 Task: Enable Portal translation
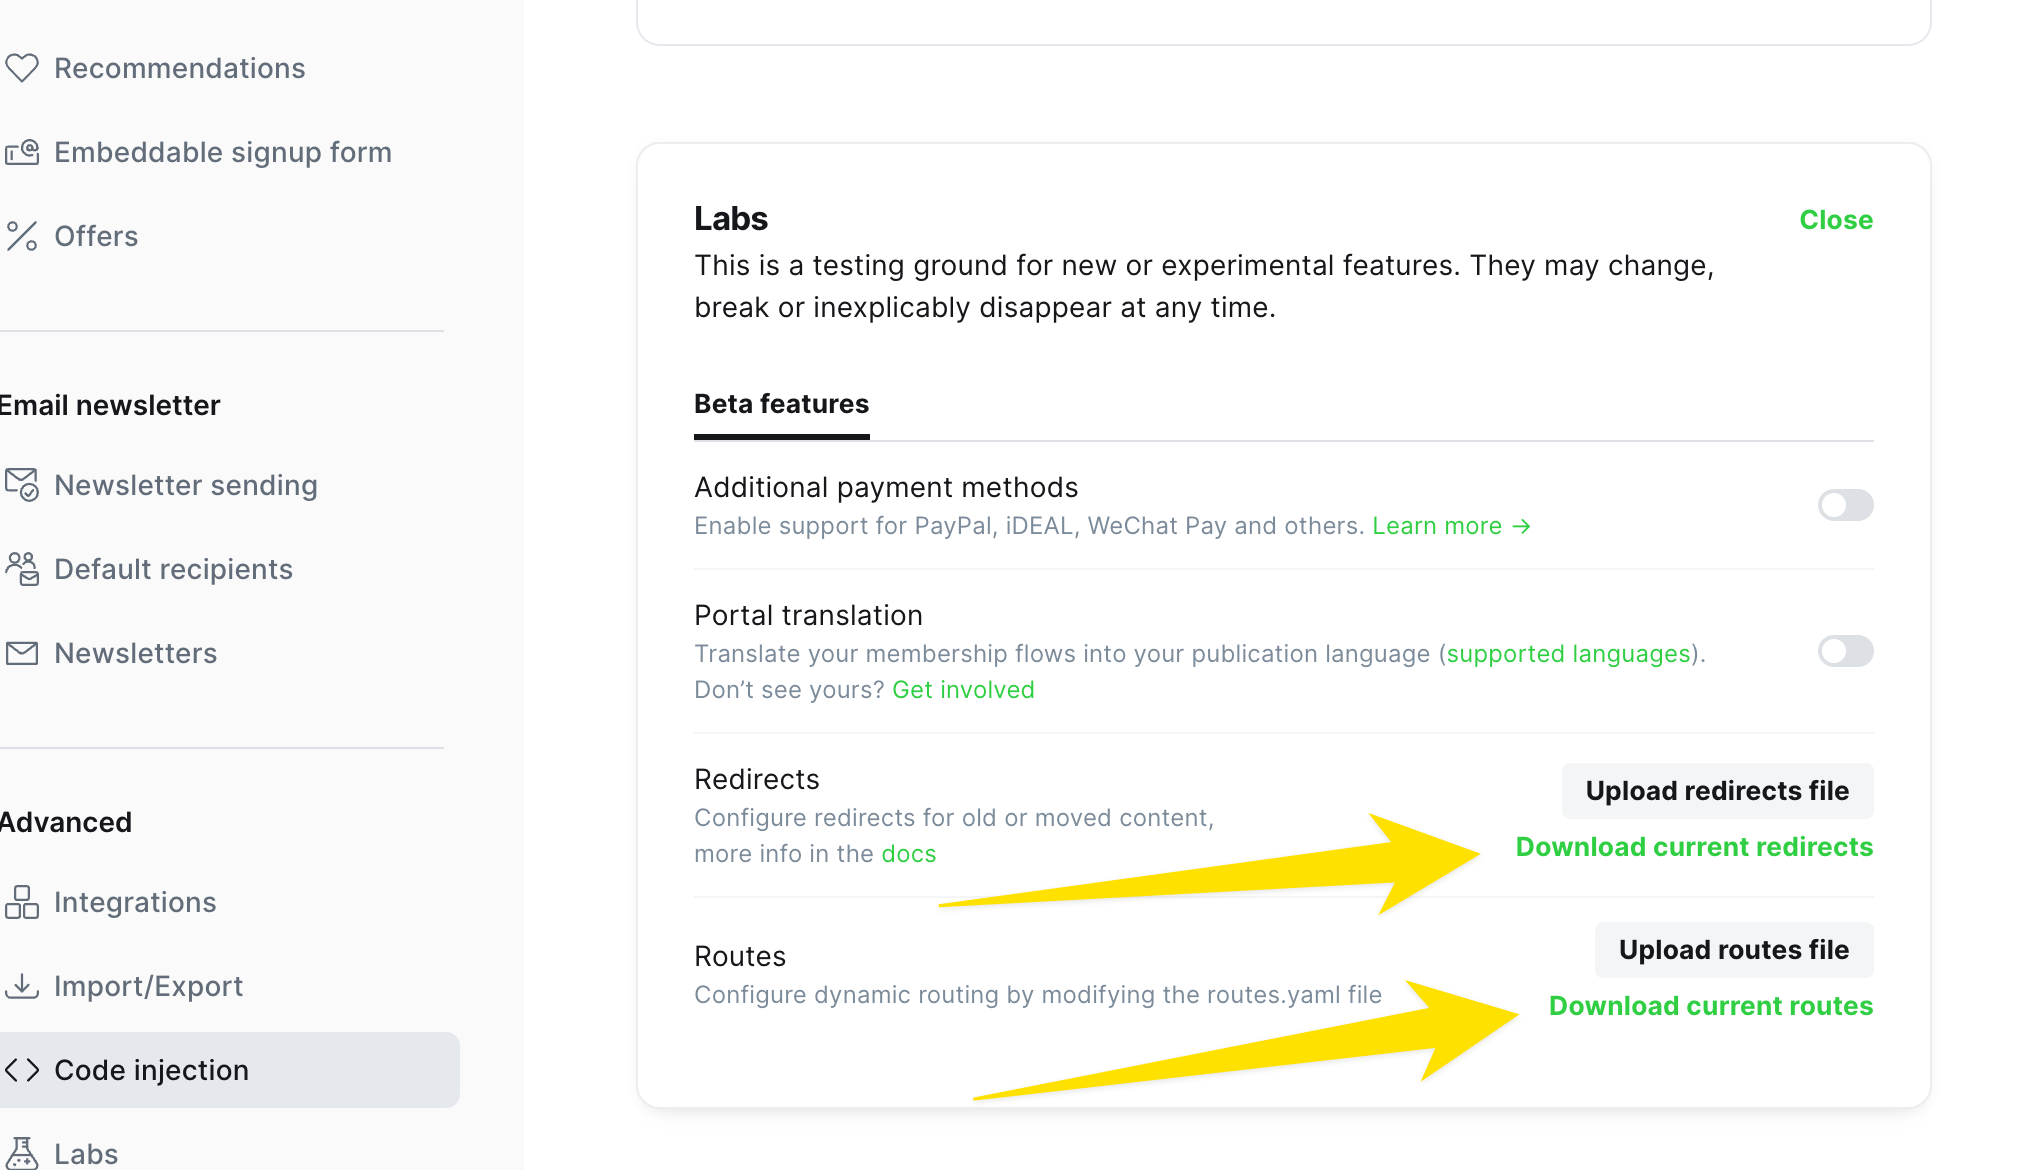point(1845,651)
